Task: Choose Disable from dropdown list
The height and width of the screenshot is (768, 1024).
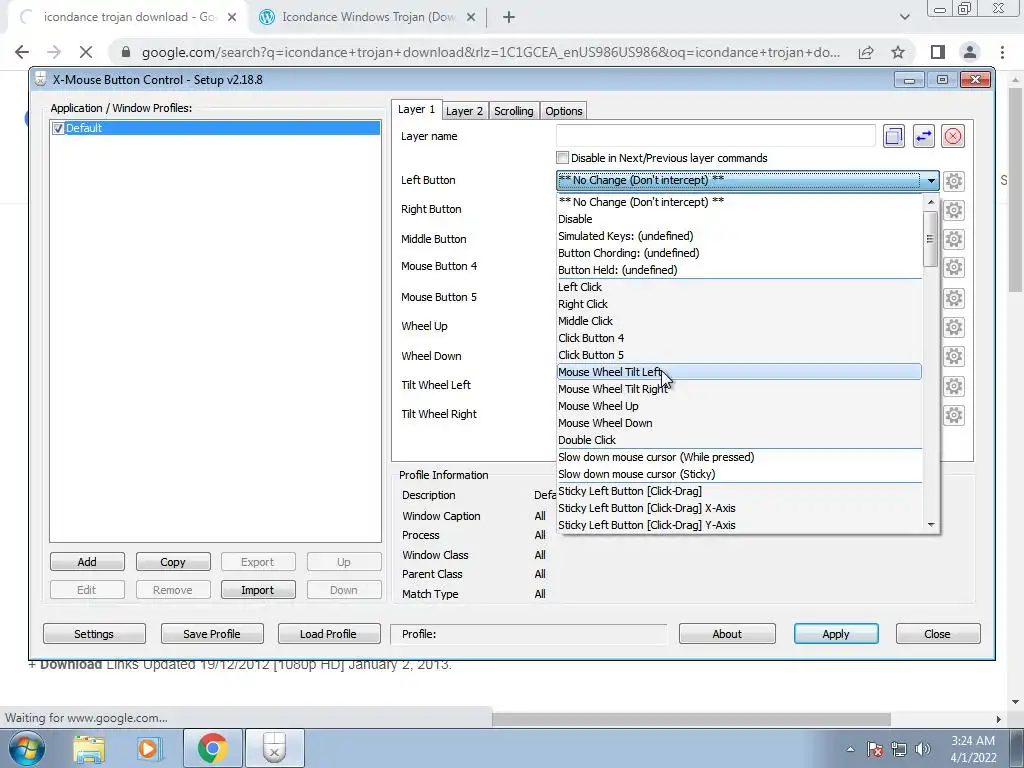Action: point(739,219)
